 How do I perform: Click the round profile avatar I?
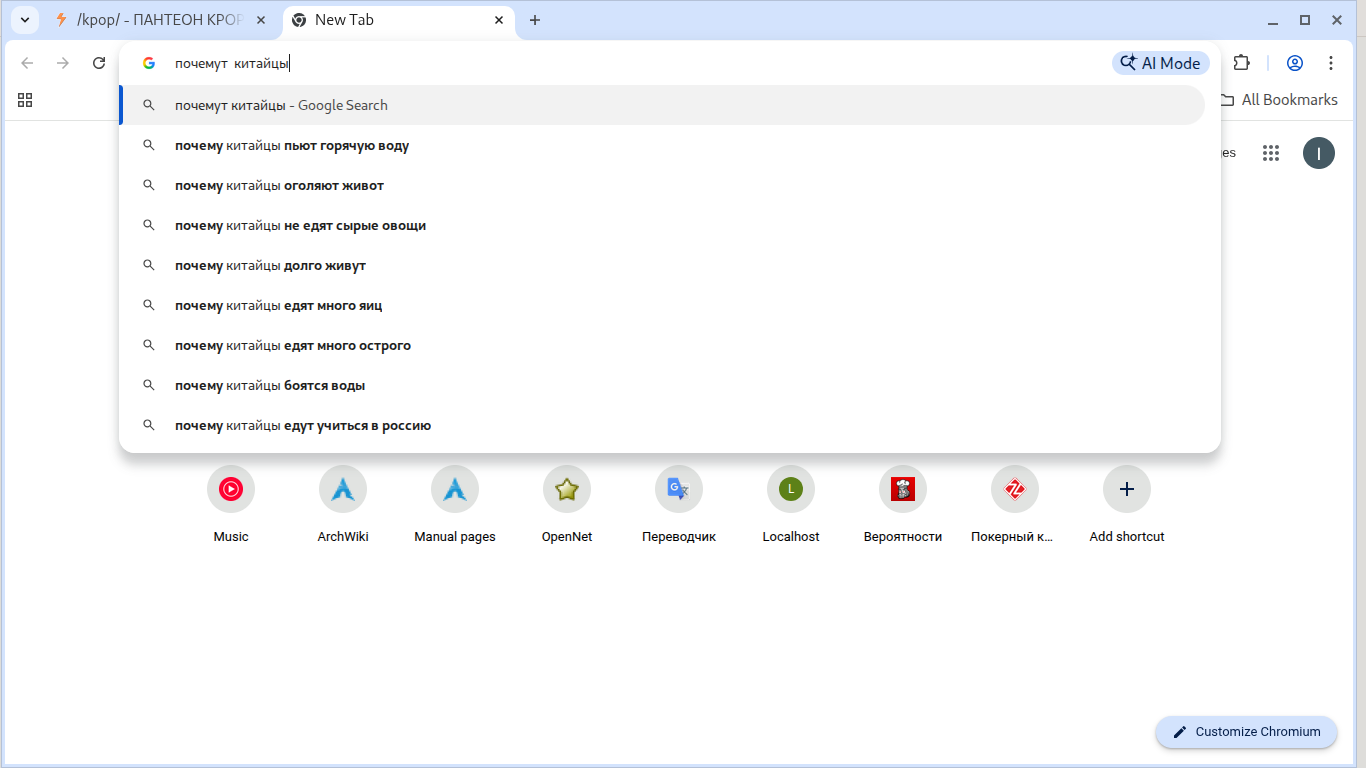[1319, 153]
